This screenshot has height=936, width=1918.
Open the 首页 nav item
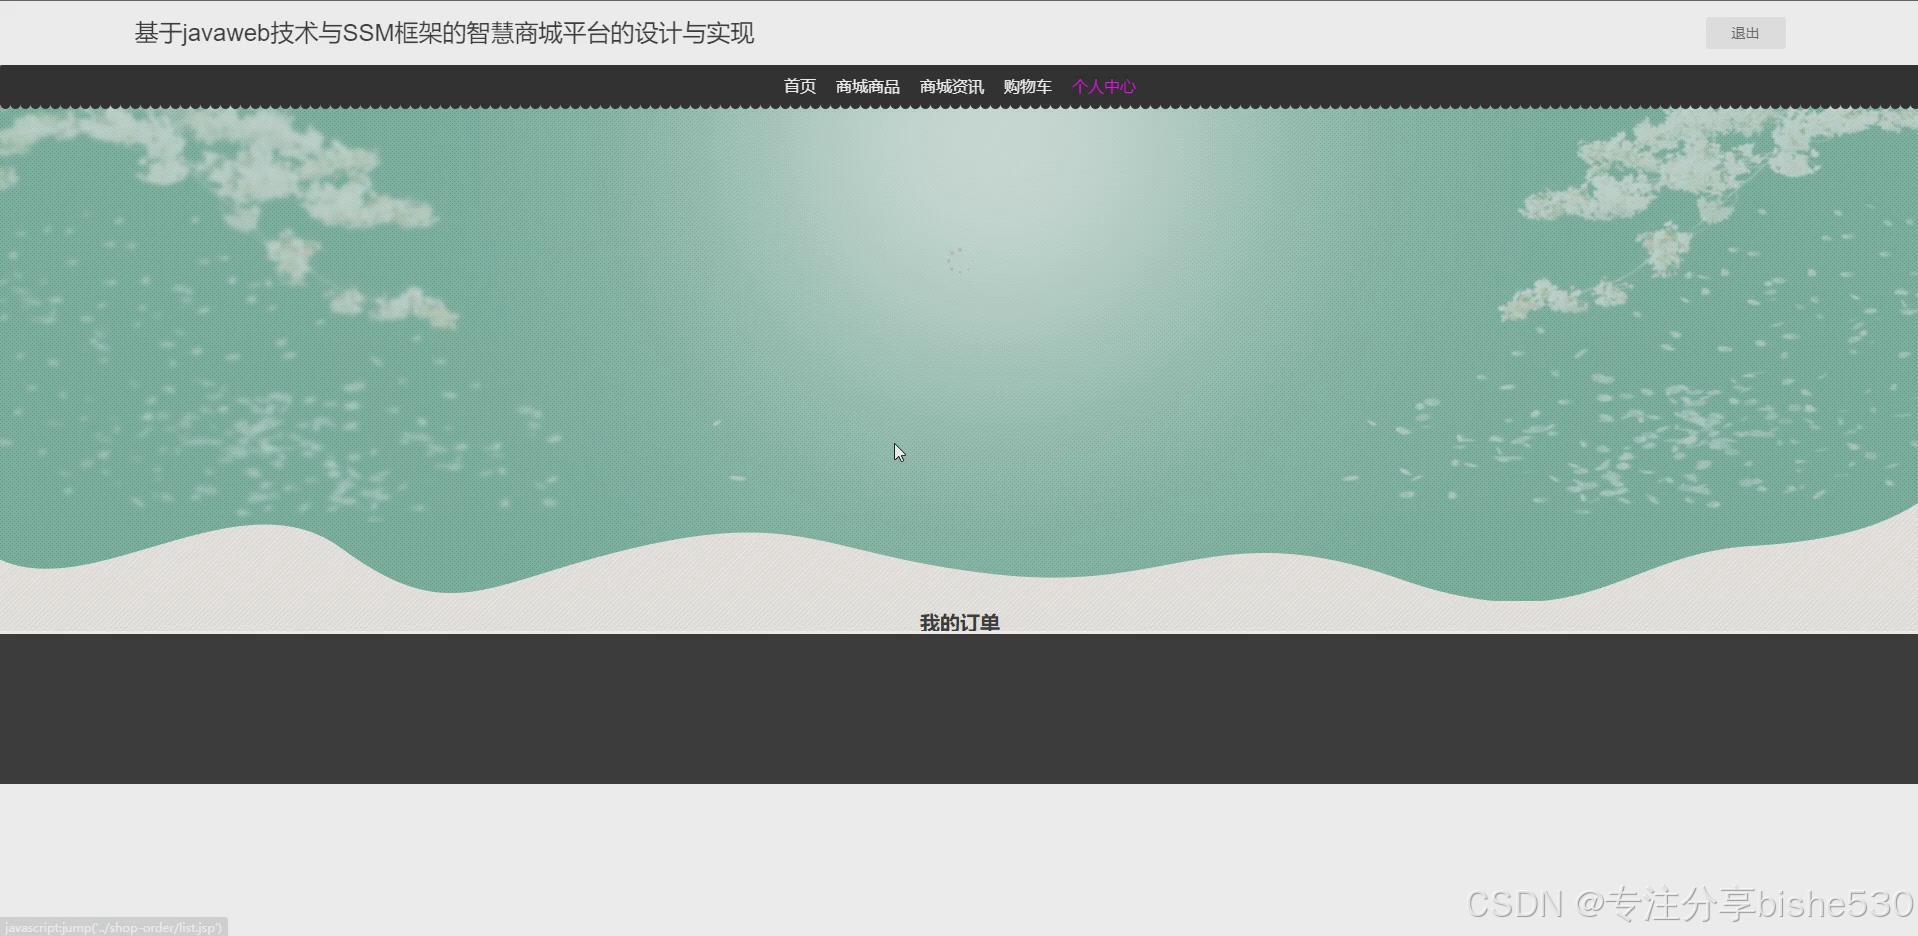tap(799, 87)
